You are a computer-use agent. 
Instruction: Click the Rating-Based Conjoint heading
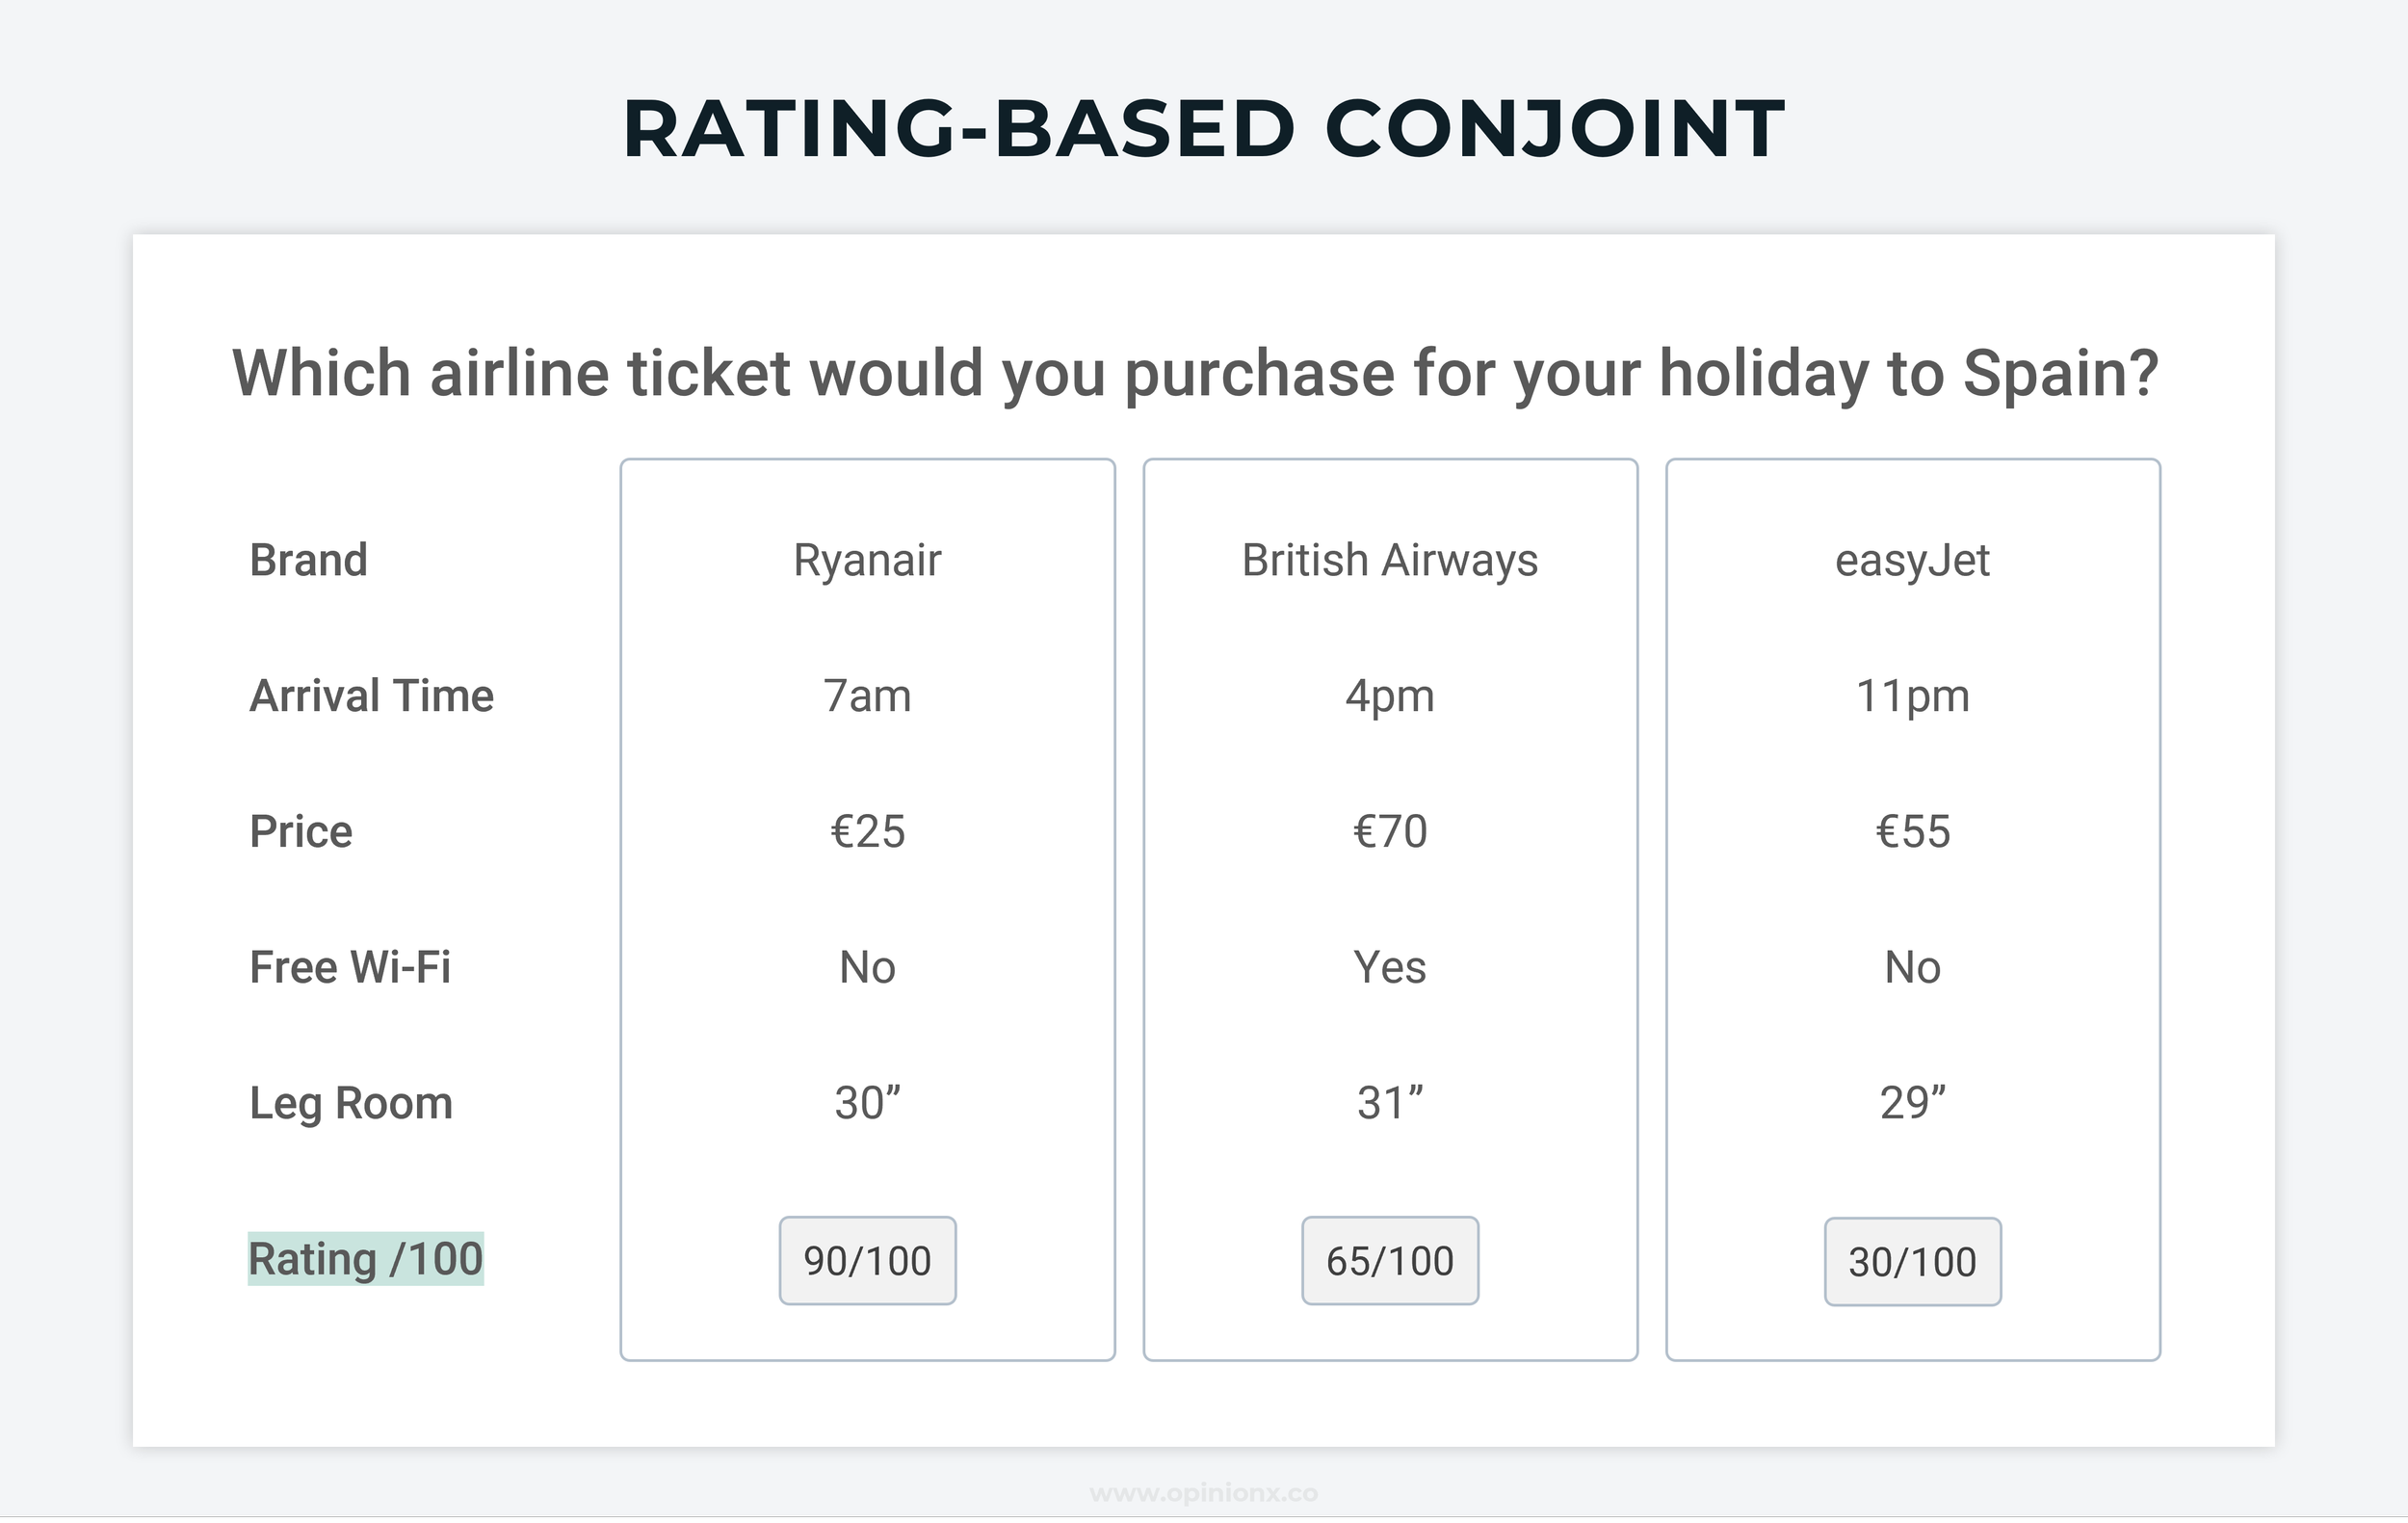pos(1203,129)
